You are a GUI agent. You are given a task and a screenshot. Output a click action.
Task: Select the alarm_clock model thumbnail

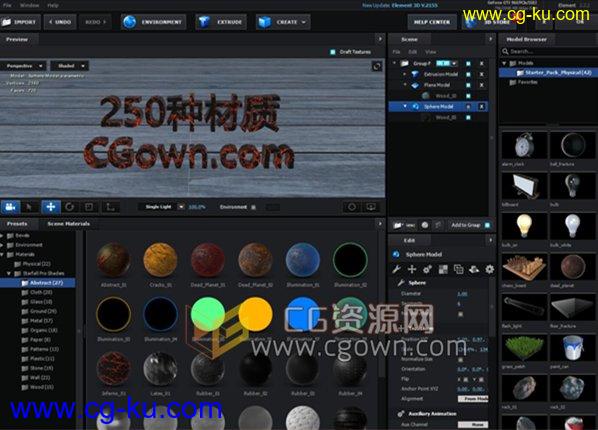pyautogui.click(x=524, y=145)
